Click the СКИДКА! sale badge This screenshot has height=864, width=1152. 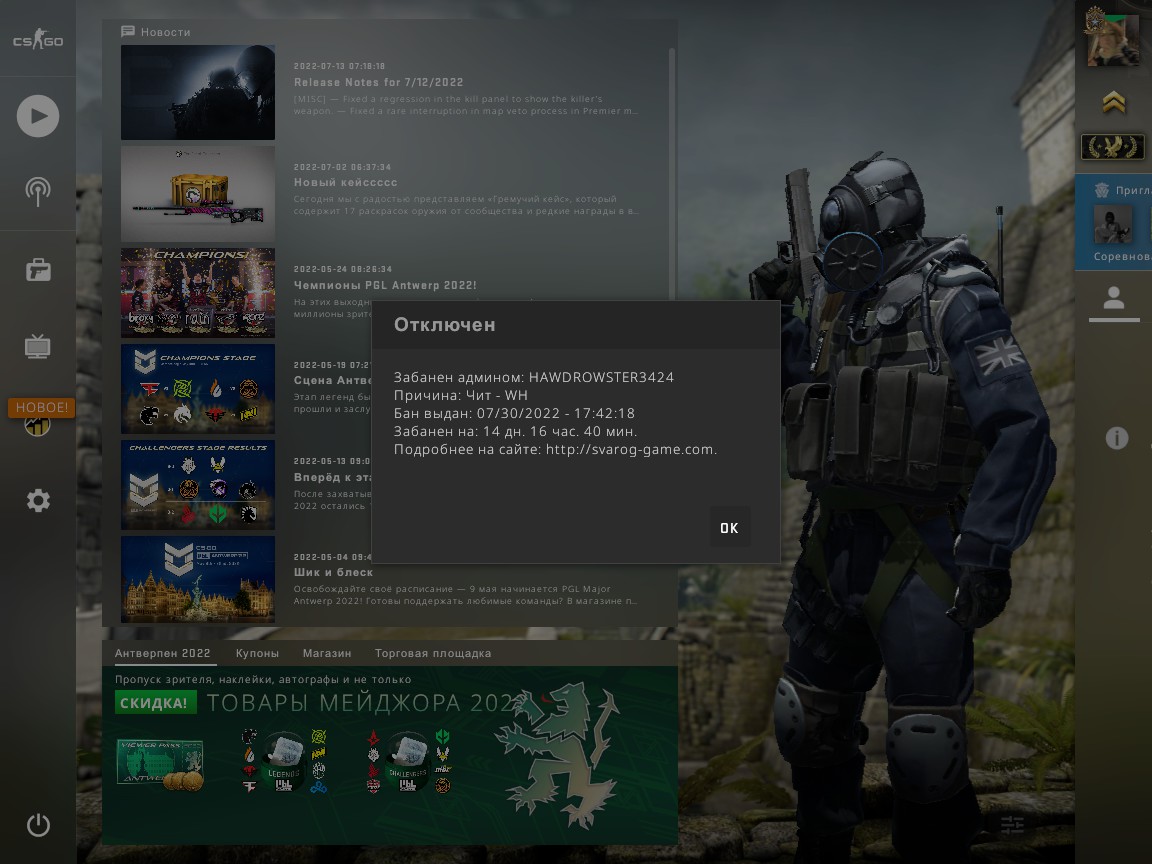(156, 702)
